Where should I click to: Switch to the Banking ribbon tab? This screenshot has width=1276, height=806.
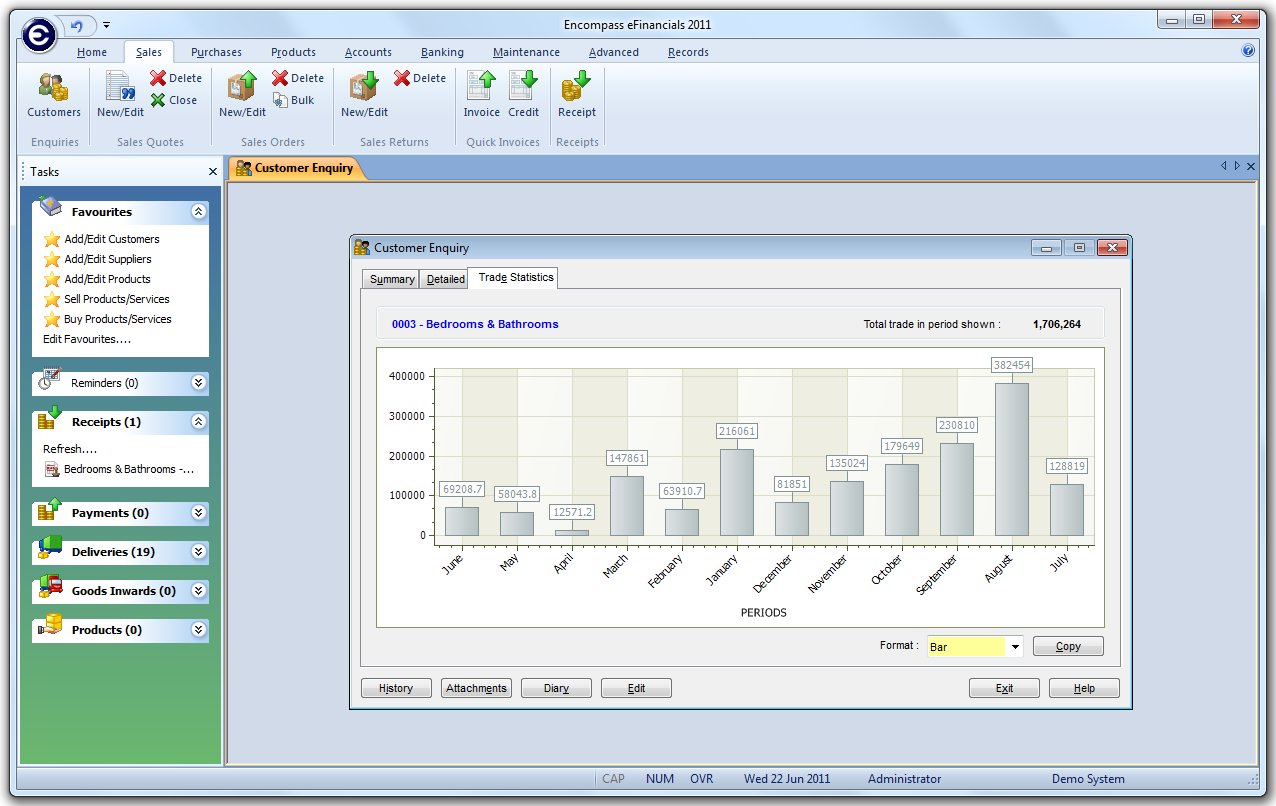442,52
